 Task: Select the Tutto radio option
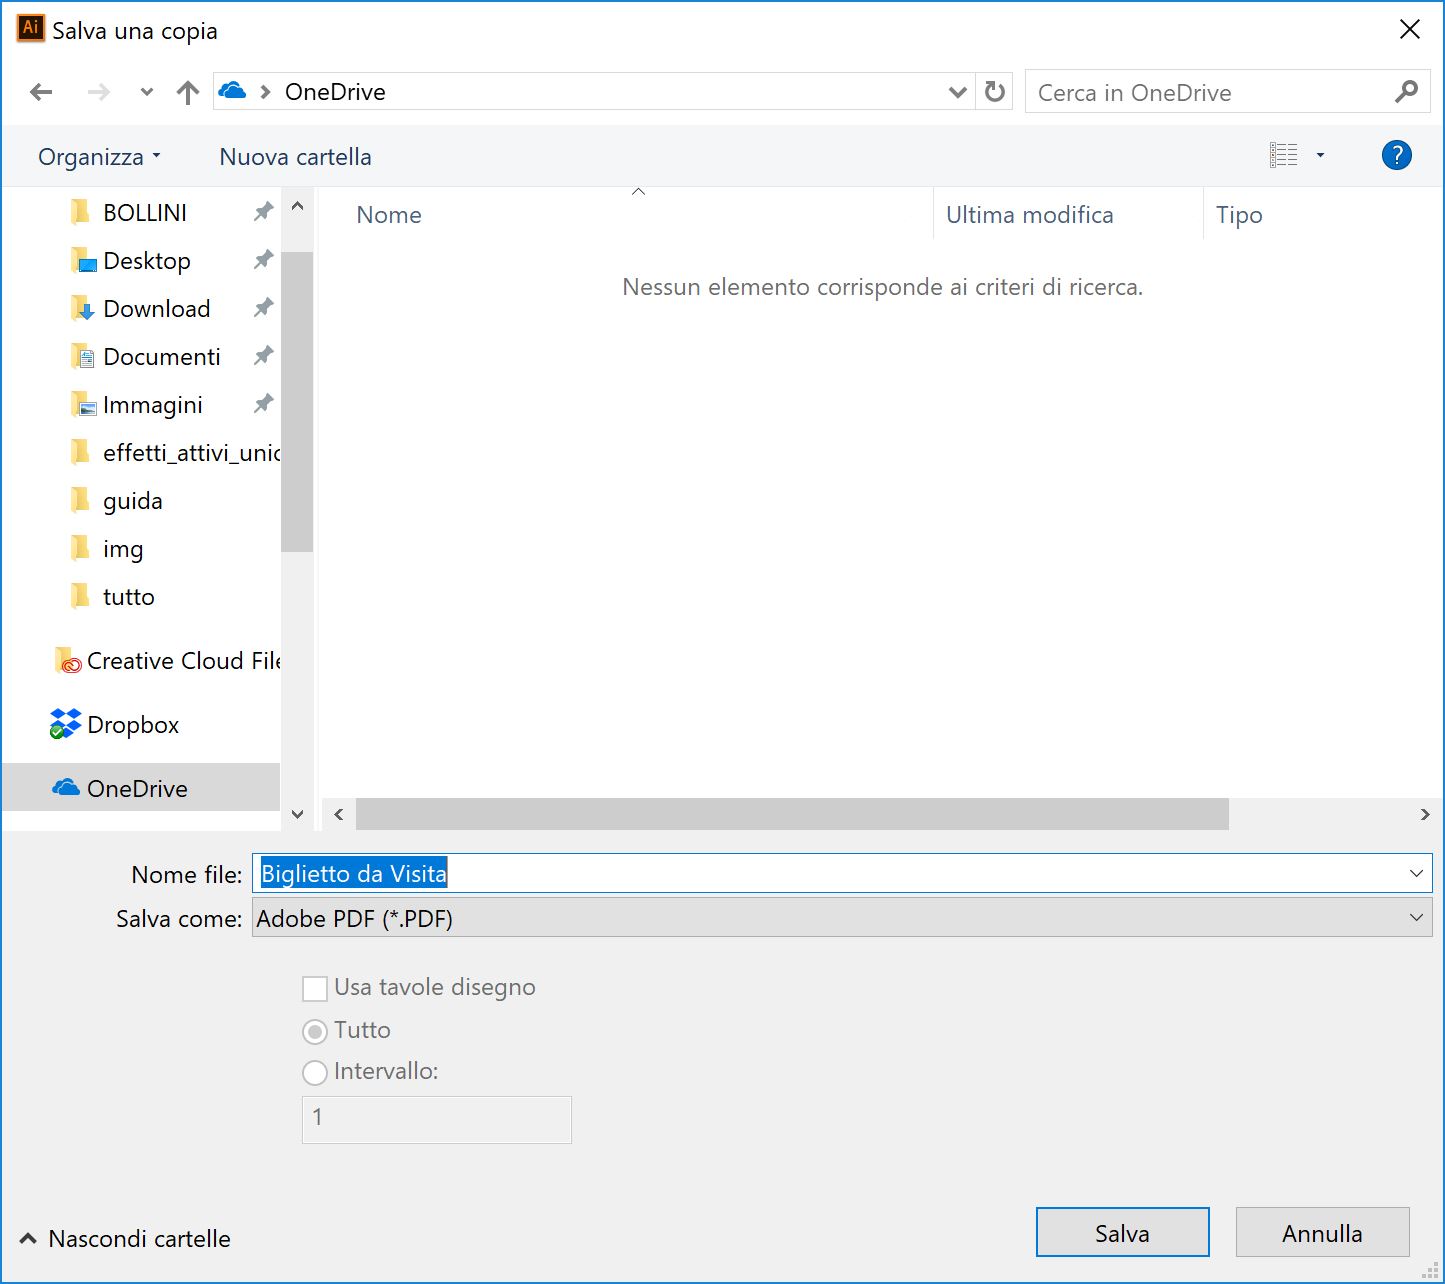315,1031
